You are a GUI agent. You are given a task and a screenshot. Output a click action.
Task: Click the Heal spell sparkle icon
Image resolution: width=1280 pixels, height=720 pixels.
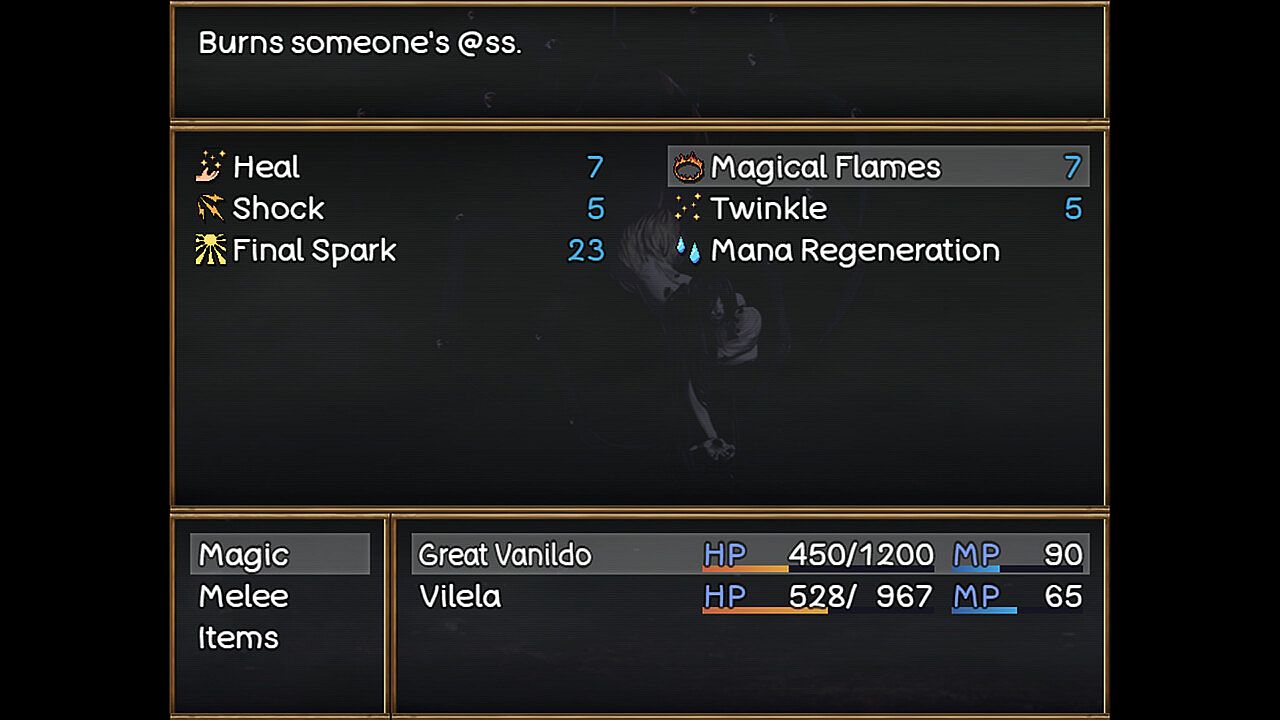pos(210,167)
